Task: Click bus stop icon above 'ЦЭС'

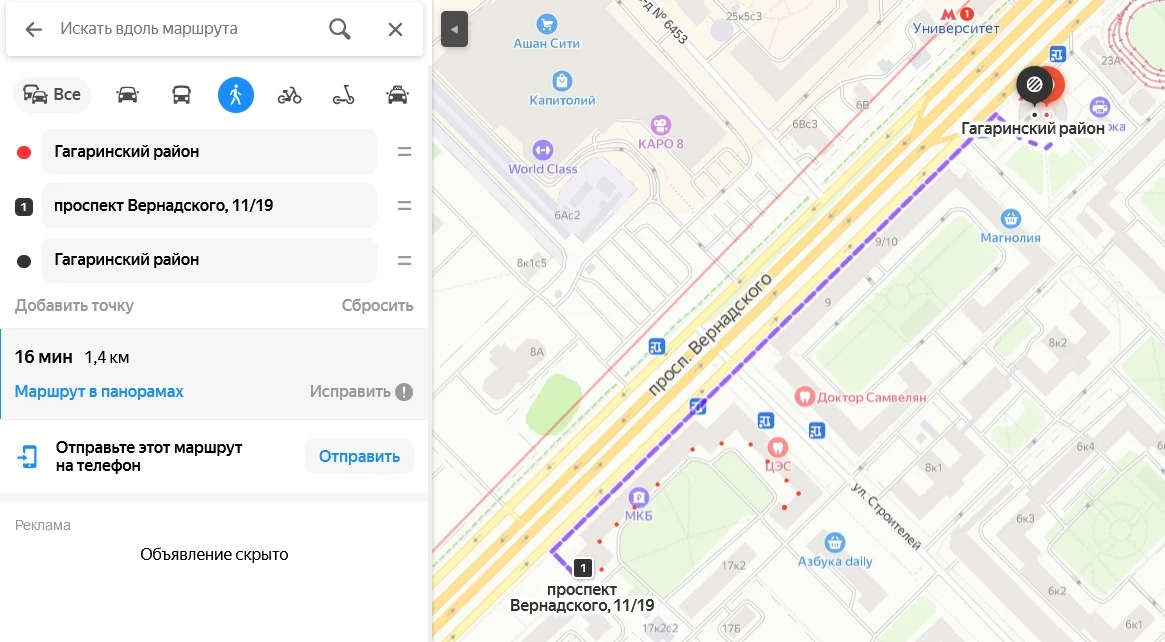Action: click(765, 421)
